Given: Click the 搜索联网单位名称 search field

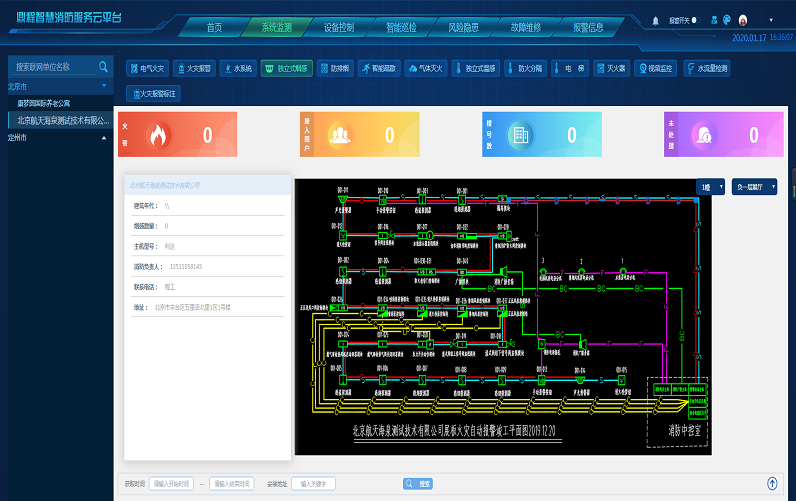Looking at the screenshot, I should [x=55, y=66].
